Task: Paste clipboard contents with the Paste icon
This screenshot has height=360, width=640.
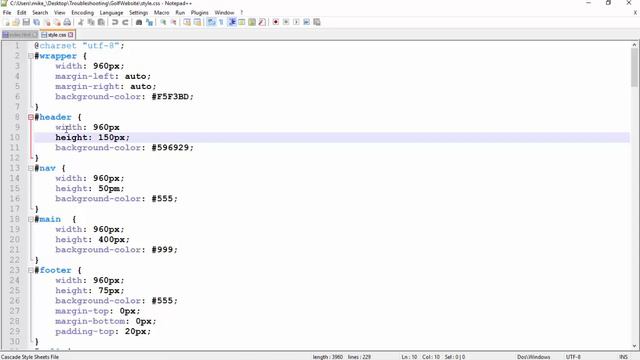Action: pyautogui.click(x=101, y=22)
